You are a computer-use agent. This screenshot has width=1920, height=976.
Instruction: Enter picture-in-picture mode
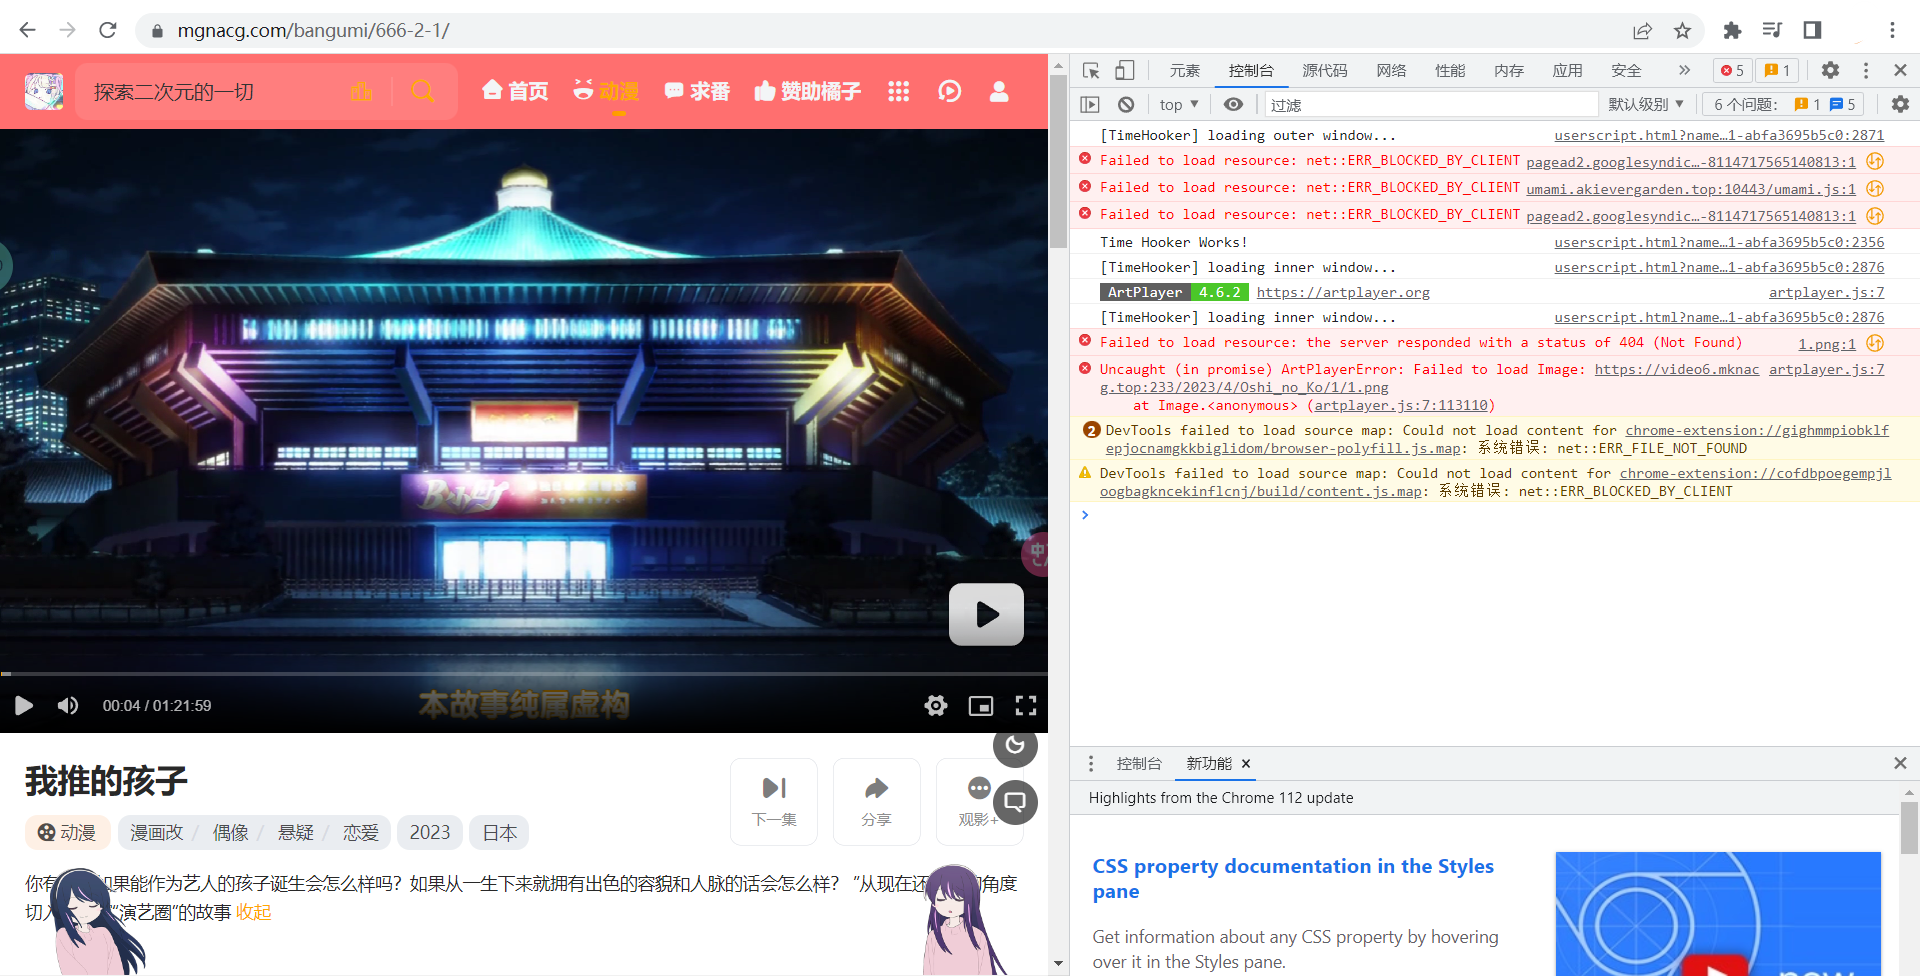pos(981,706)
